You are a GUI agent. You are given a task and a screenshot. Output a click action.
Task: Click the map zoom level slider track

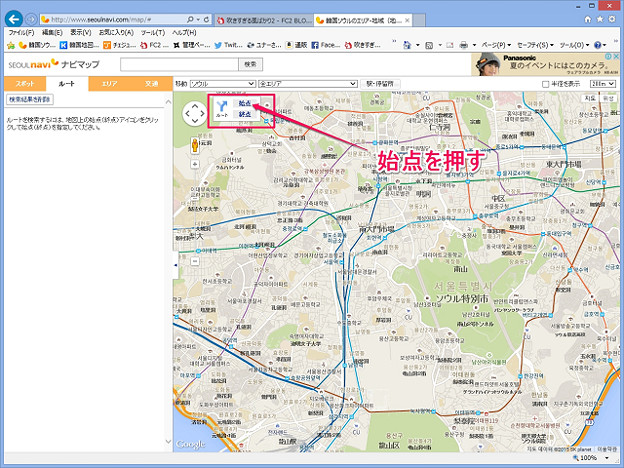tap(195, 213)
